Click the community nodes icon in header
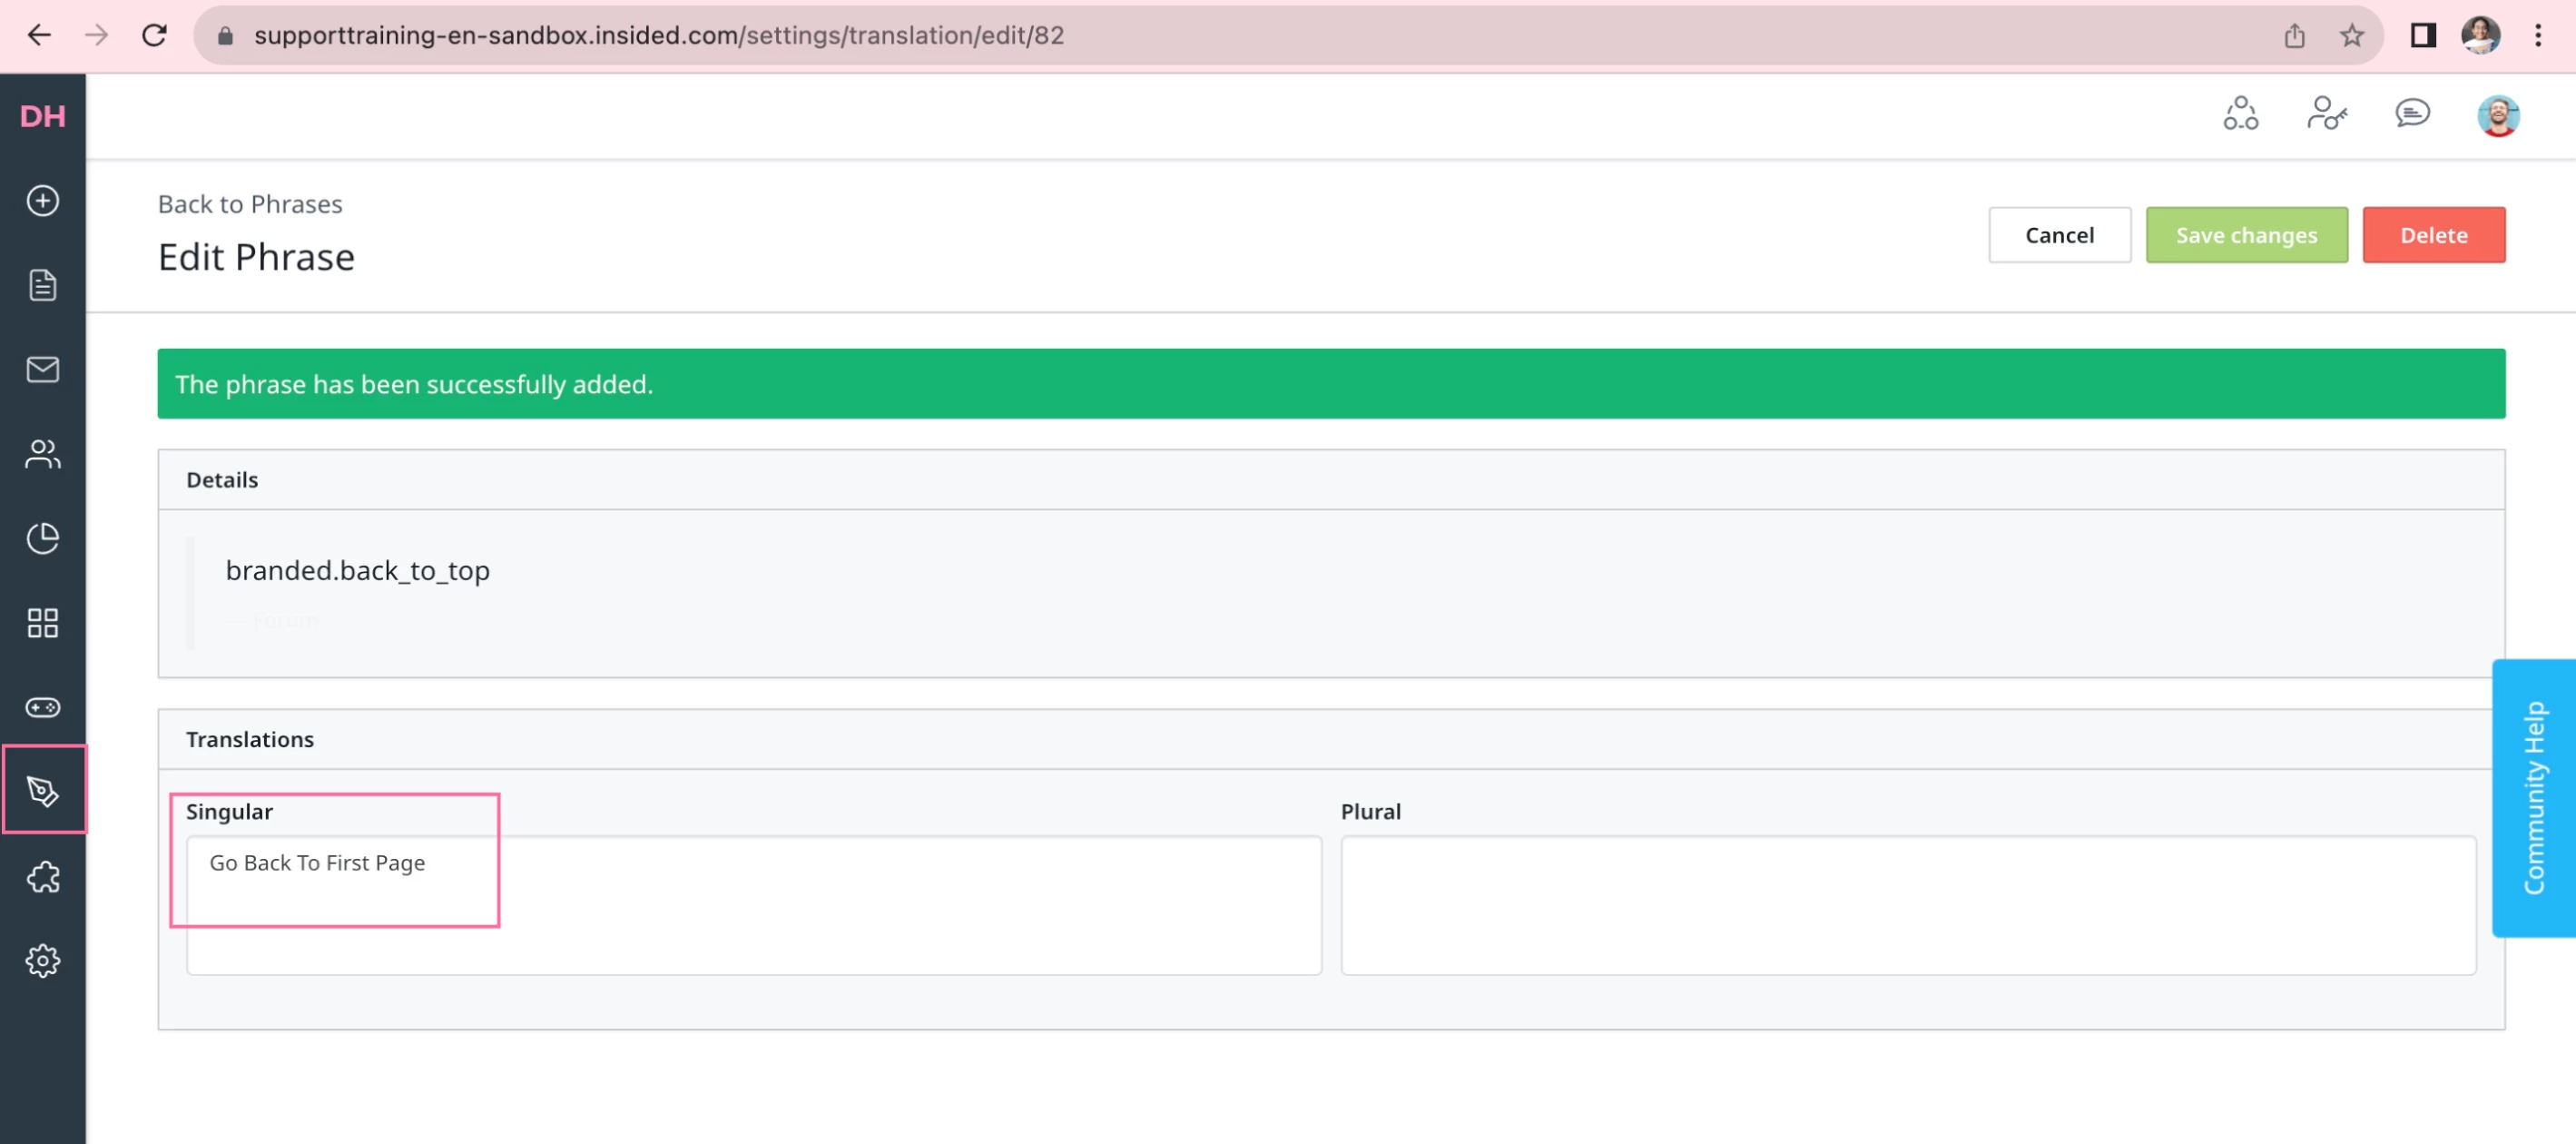The height and width of the screenshot is (1144, 2576). pyautogui.click(x=2240, y=113)
